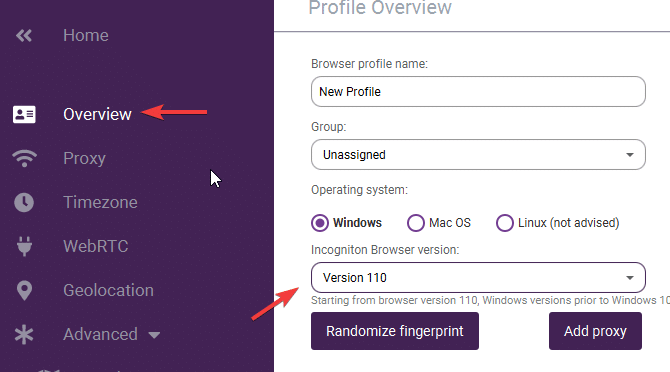Click the Geolocation pin icon

pyautogui.click(x=24, y=291)
